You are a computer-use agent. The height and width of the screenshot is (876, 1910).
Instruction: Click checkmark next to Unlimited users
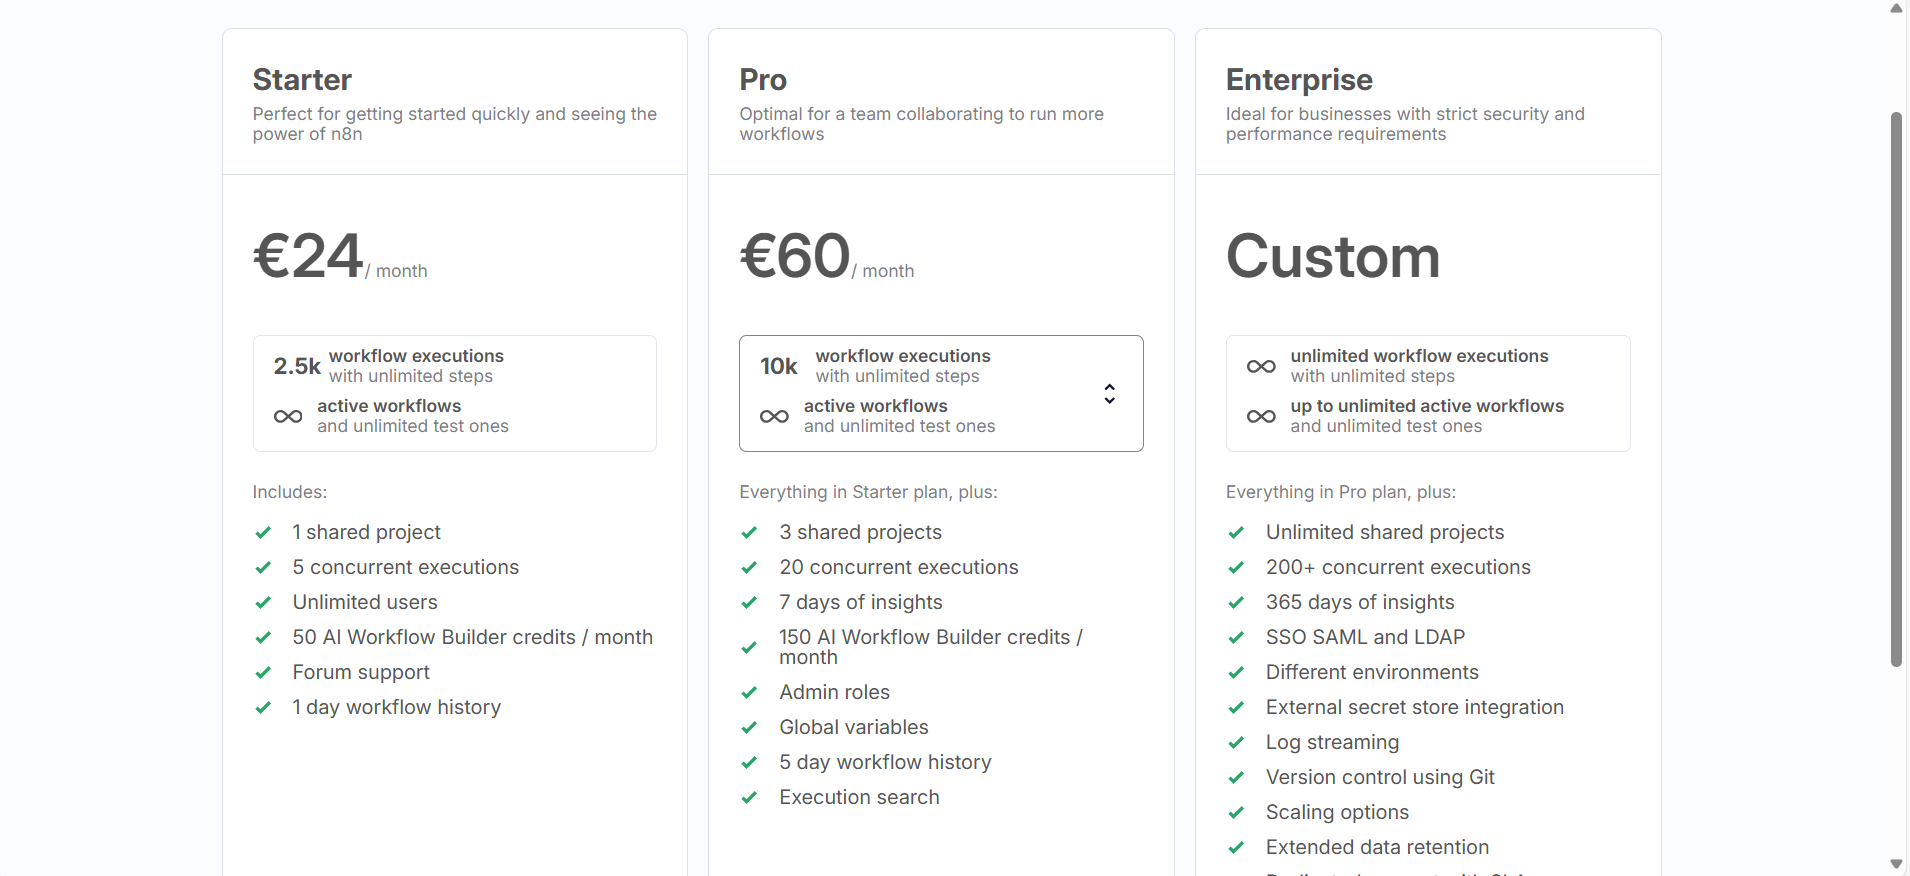tap(263, 603)
